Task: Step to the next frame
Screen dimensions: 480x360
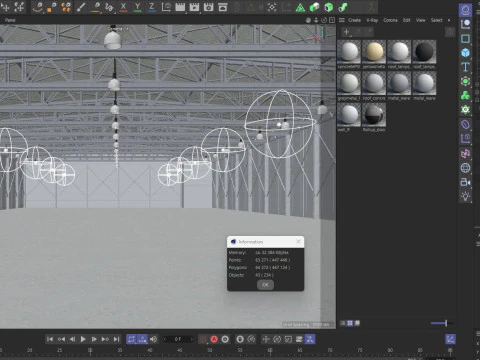Action: pyautogui.click(x=94, y=339)
